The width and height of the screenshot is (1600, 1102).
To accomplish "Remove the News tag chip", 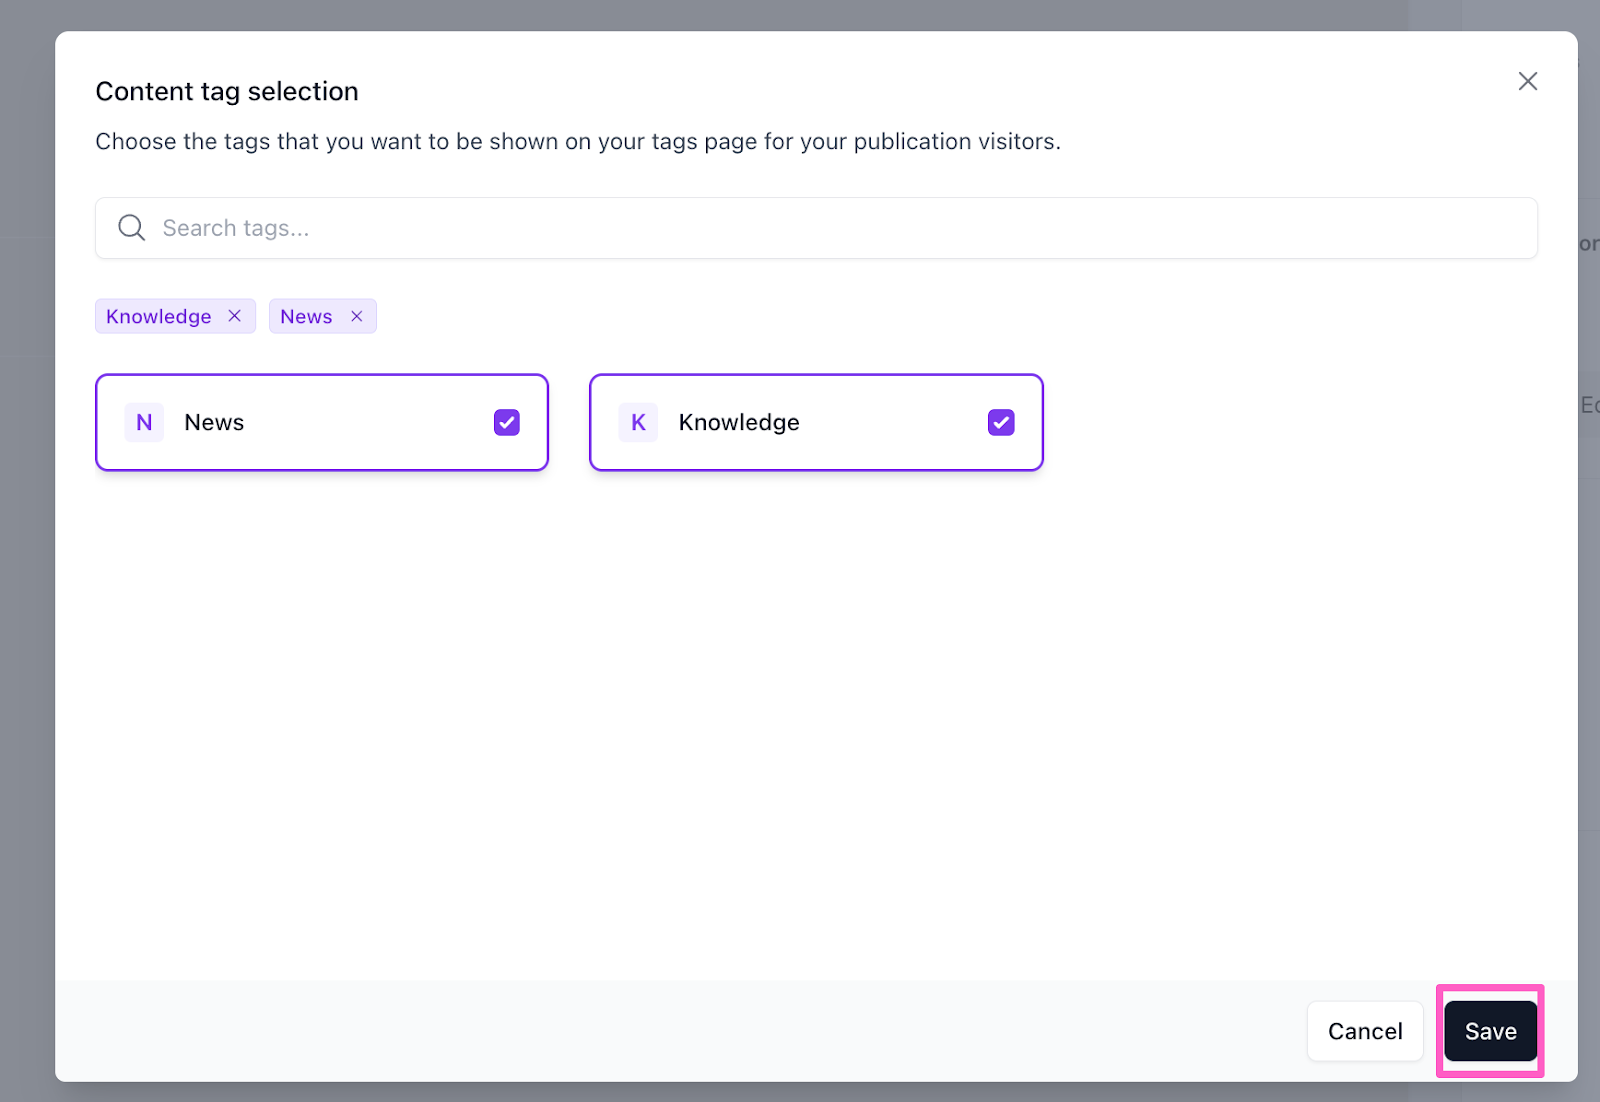I will [357, 316].
